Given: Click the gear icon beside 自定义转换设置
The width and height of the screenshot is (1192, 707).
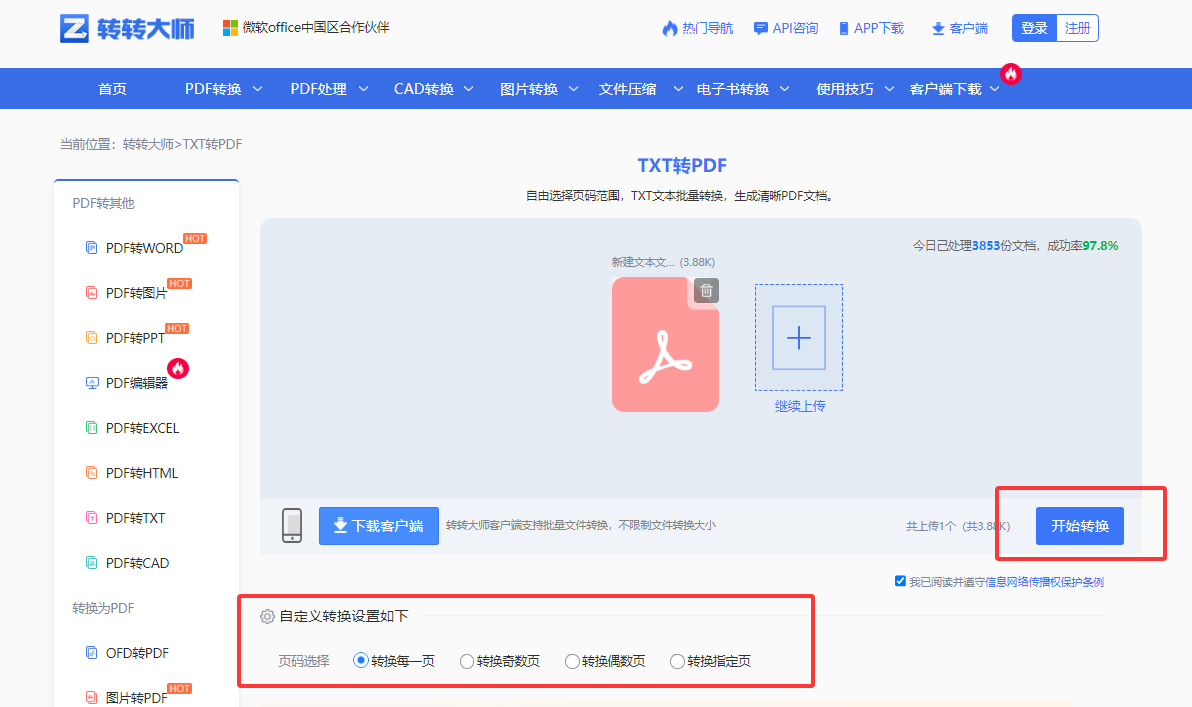Looking at the screenshot, I should [x=267, y=617].
